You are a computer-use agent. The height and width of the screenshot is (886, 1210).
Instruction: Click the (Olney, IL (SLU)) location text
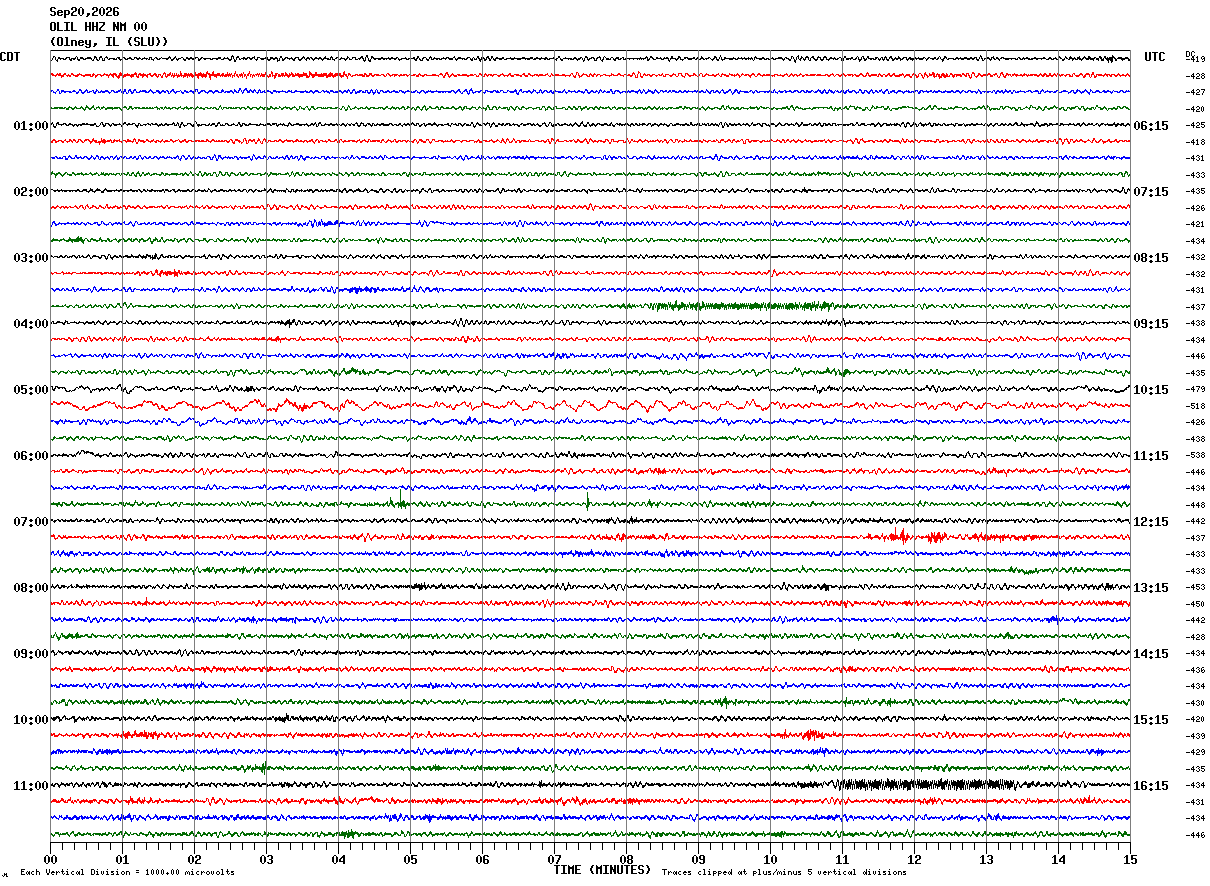tap(109, 42)
